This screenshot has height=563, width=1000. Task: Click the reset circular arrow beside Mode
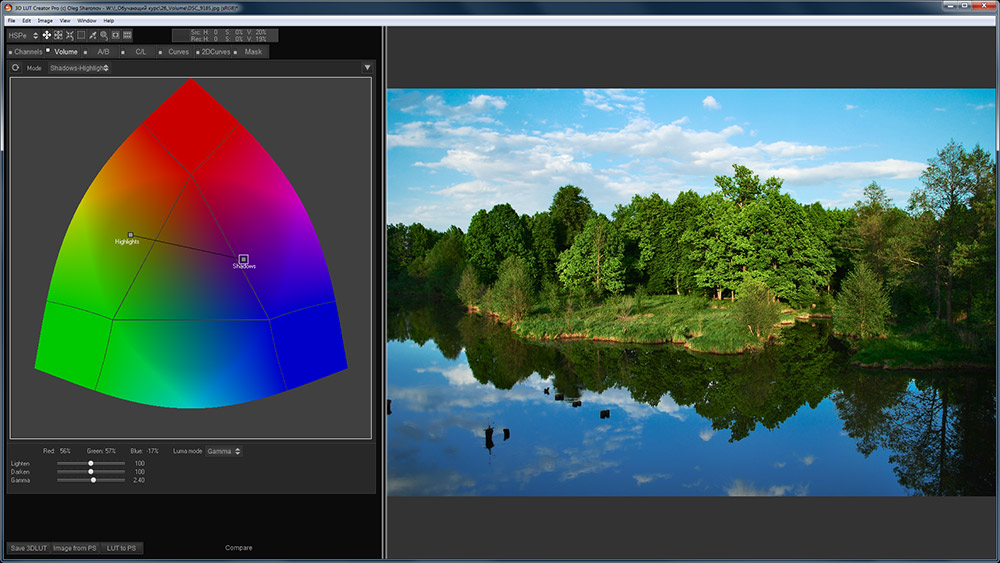16,68
